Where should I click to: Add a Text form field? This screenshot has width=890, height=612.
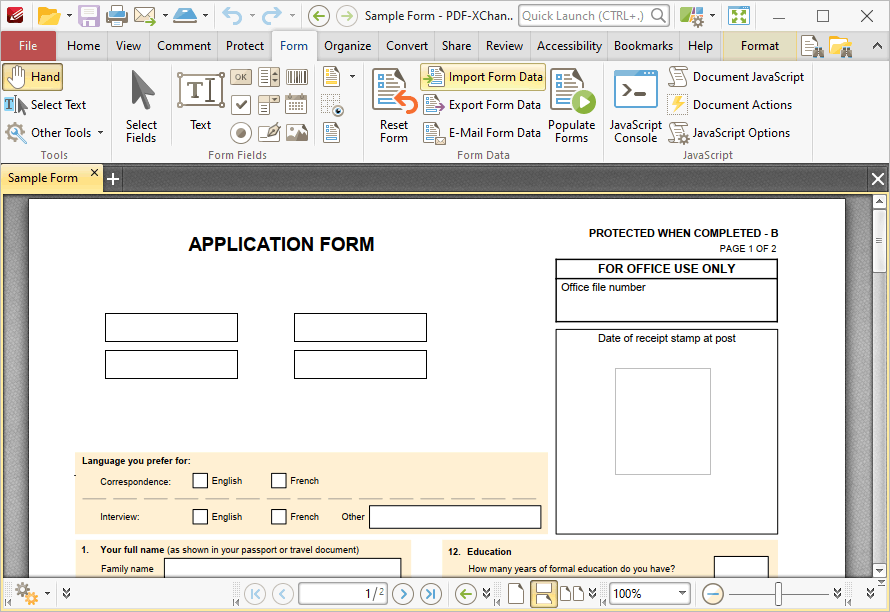[x=200, y=101]
